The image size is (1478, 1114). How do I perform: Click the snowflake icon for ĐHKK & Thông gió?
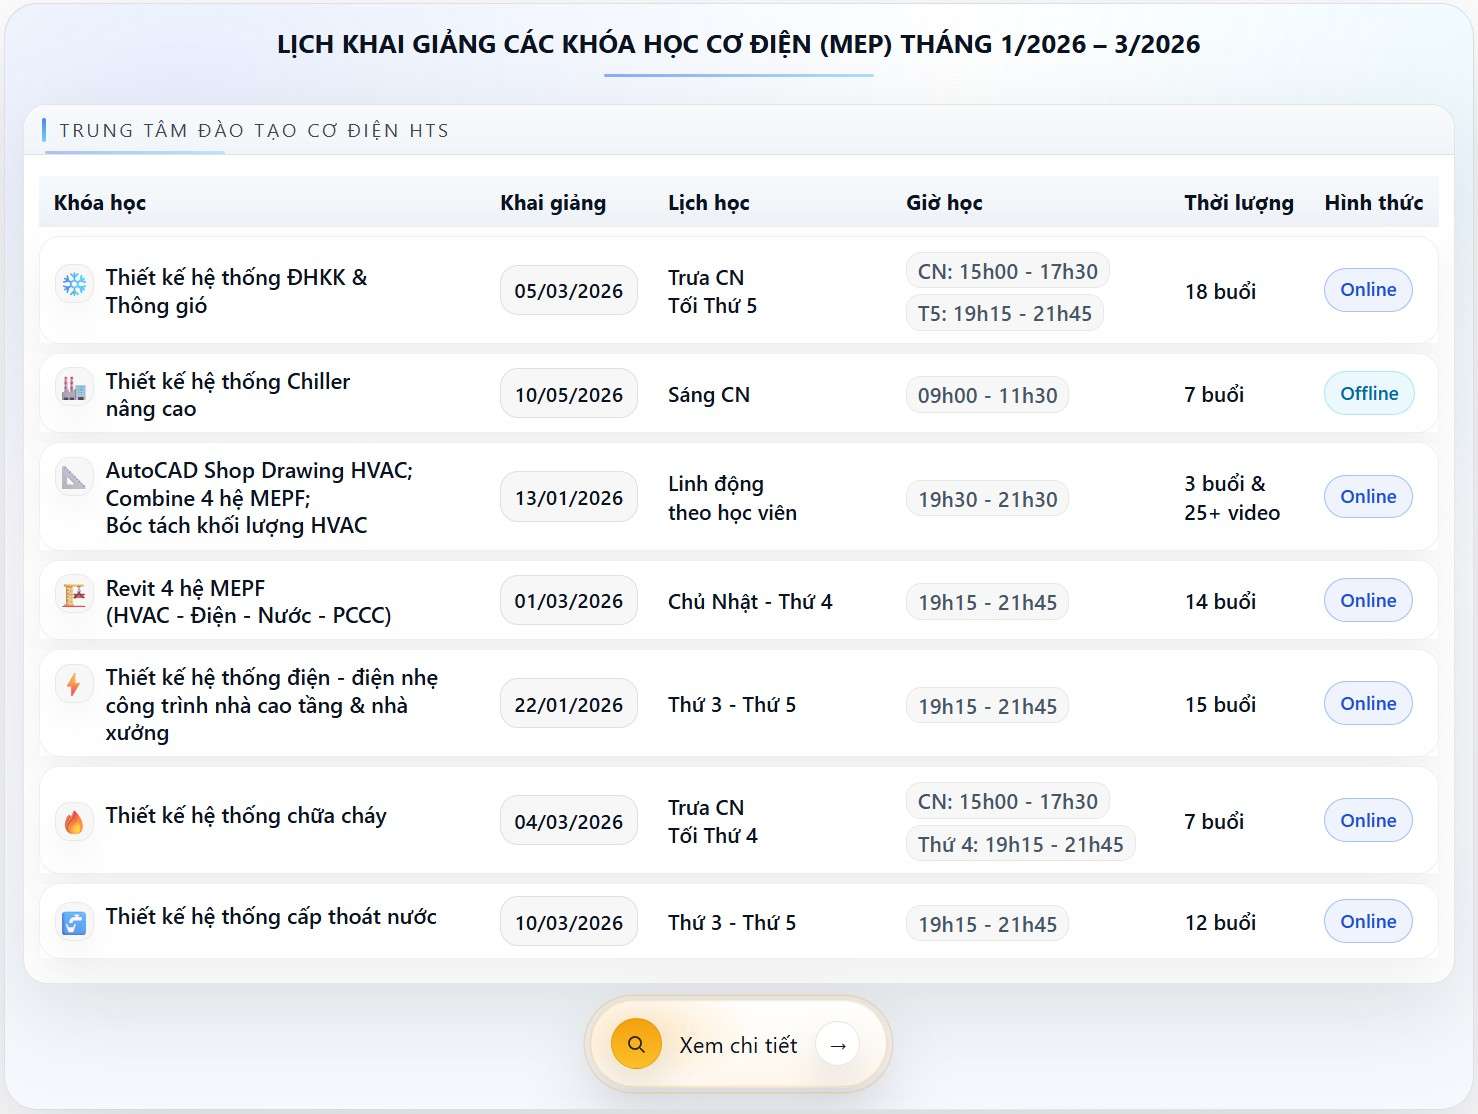point(74,290)
